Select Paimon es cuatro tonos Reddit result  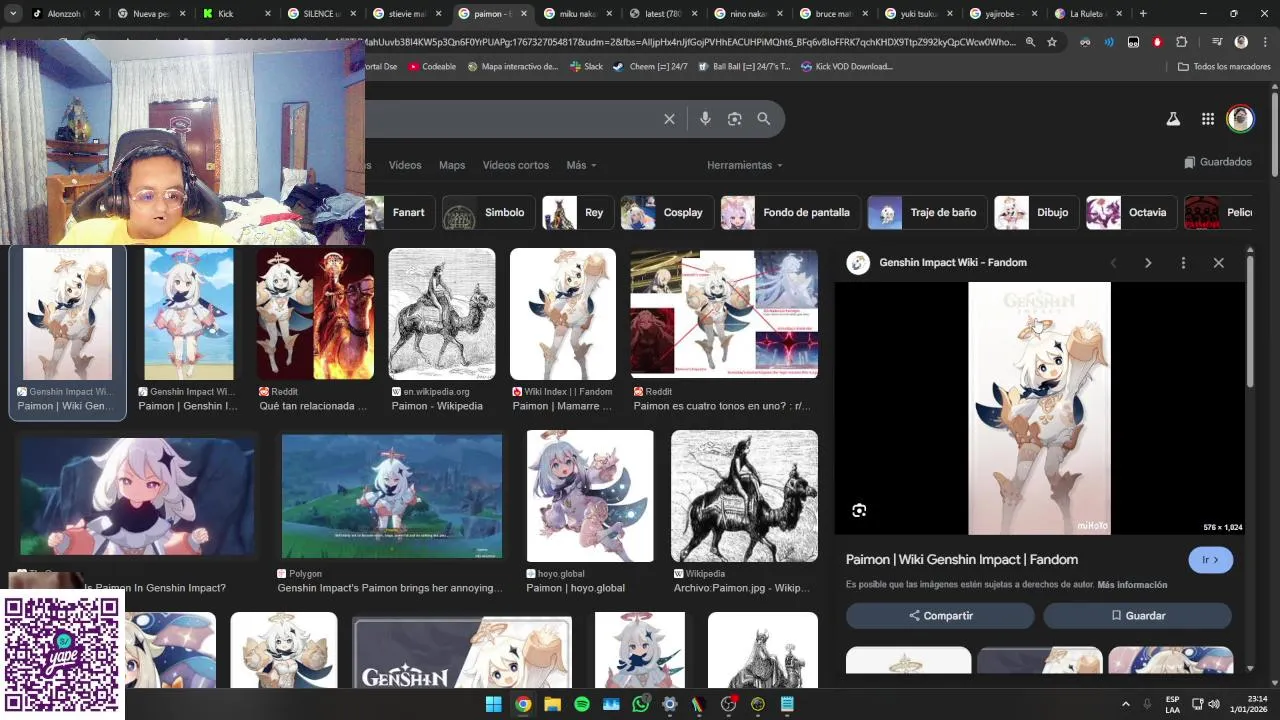point(724,314)
